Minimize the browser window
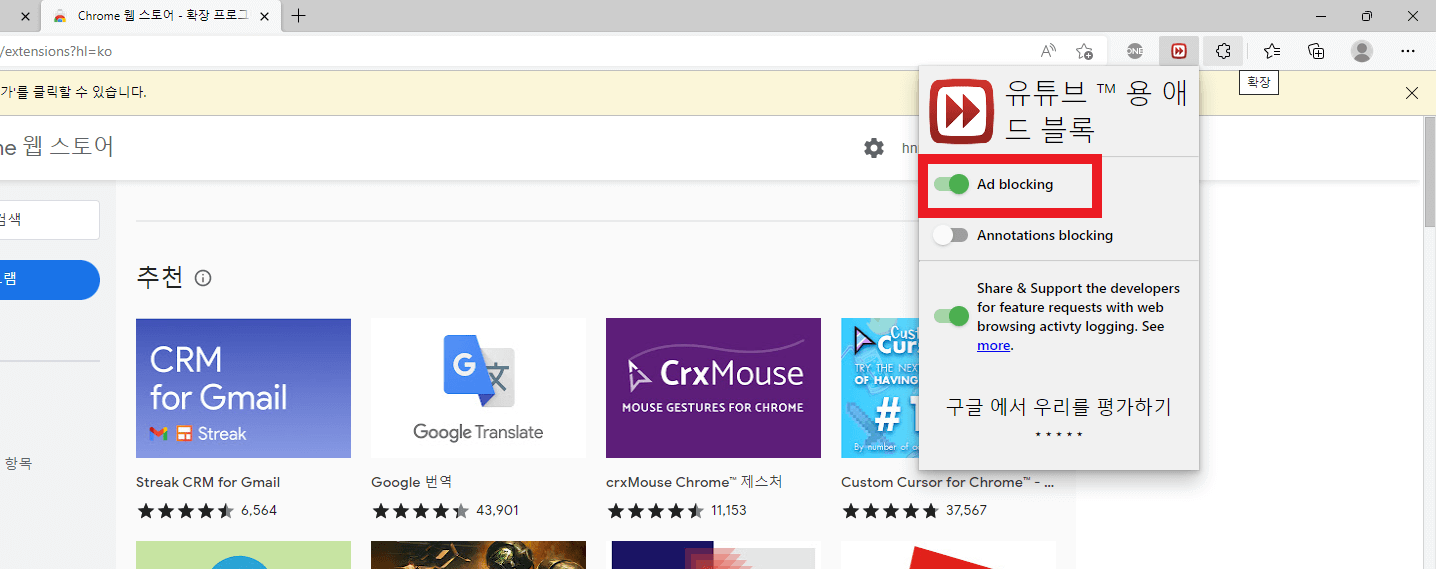The image size is (1436, 569). coord(1321,15)
